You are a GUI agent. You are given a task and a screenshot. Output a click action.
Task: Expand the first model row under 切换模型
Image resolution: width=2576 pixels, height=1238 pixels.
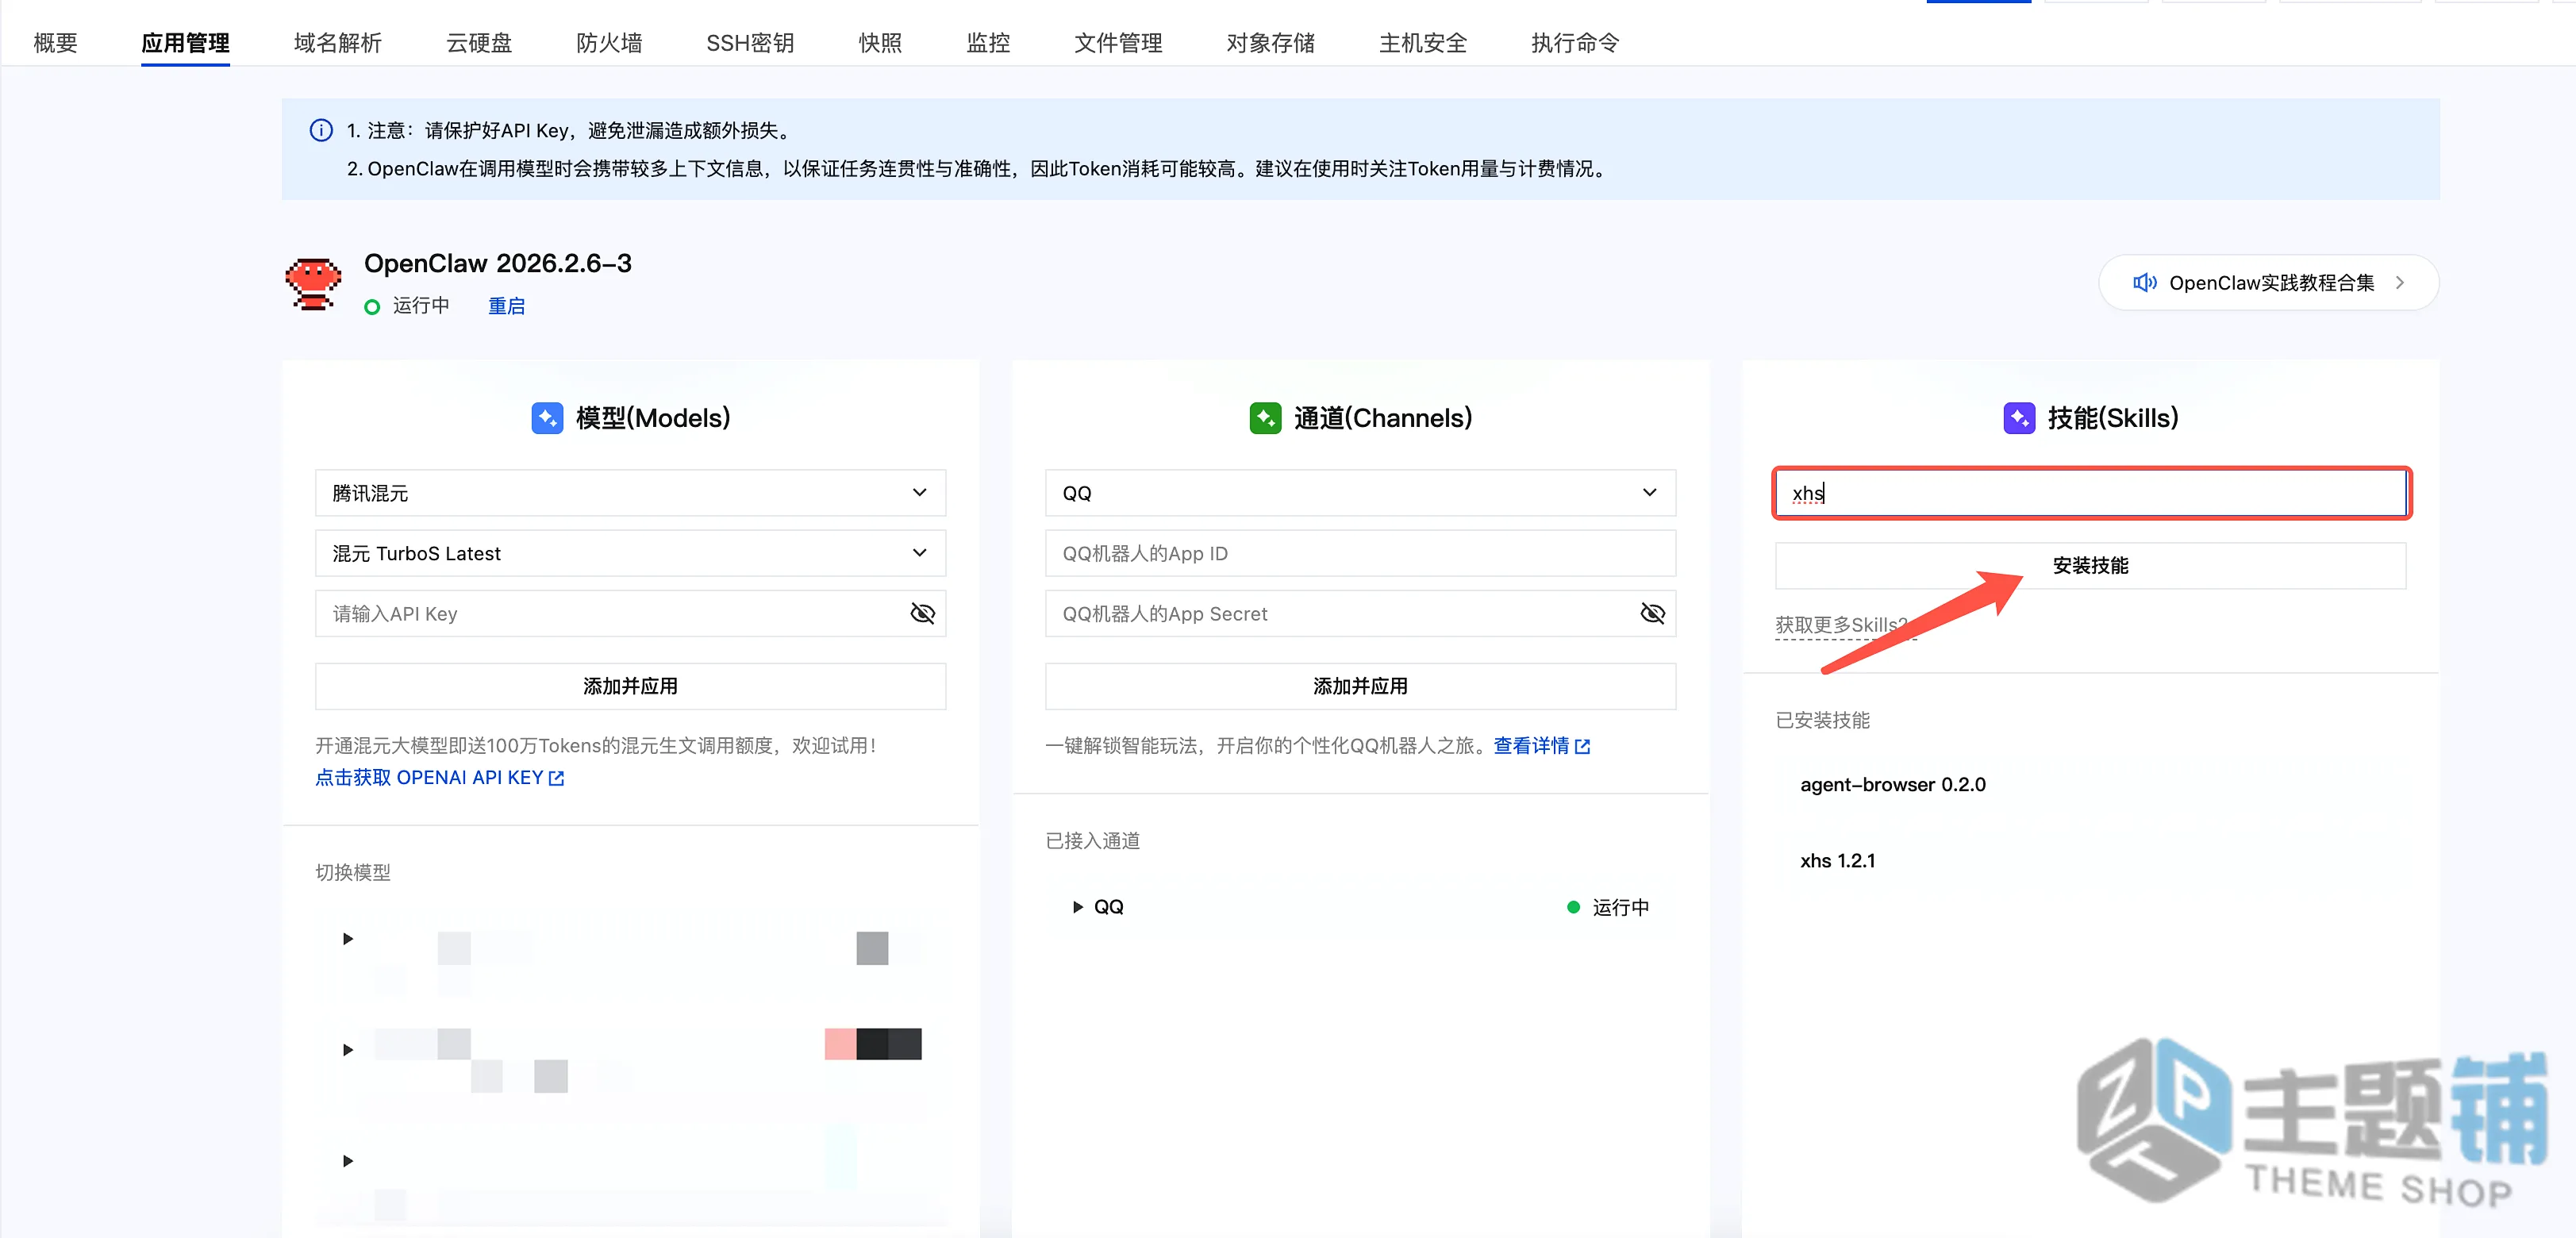click(348, 939)
